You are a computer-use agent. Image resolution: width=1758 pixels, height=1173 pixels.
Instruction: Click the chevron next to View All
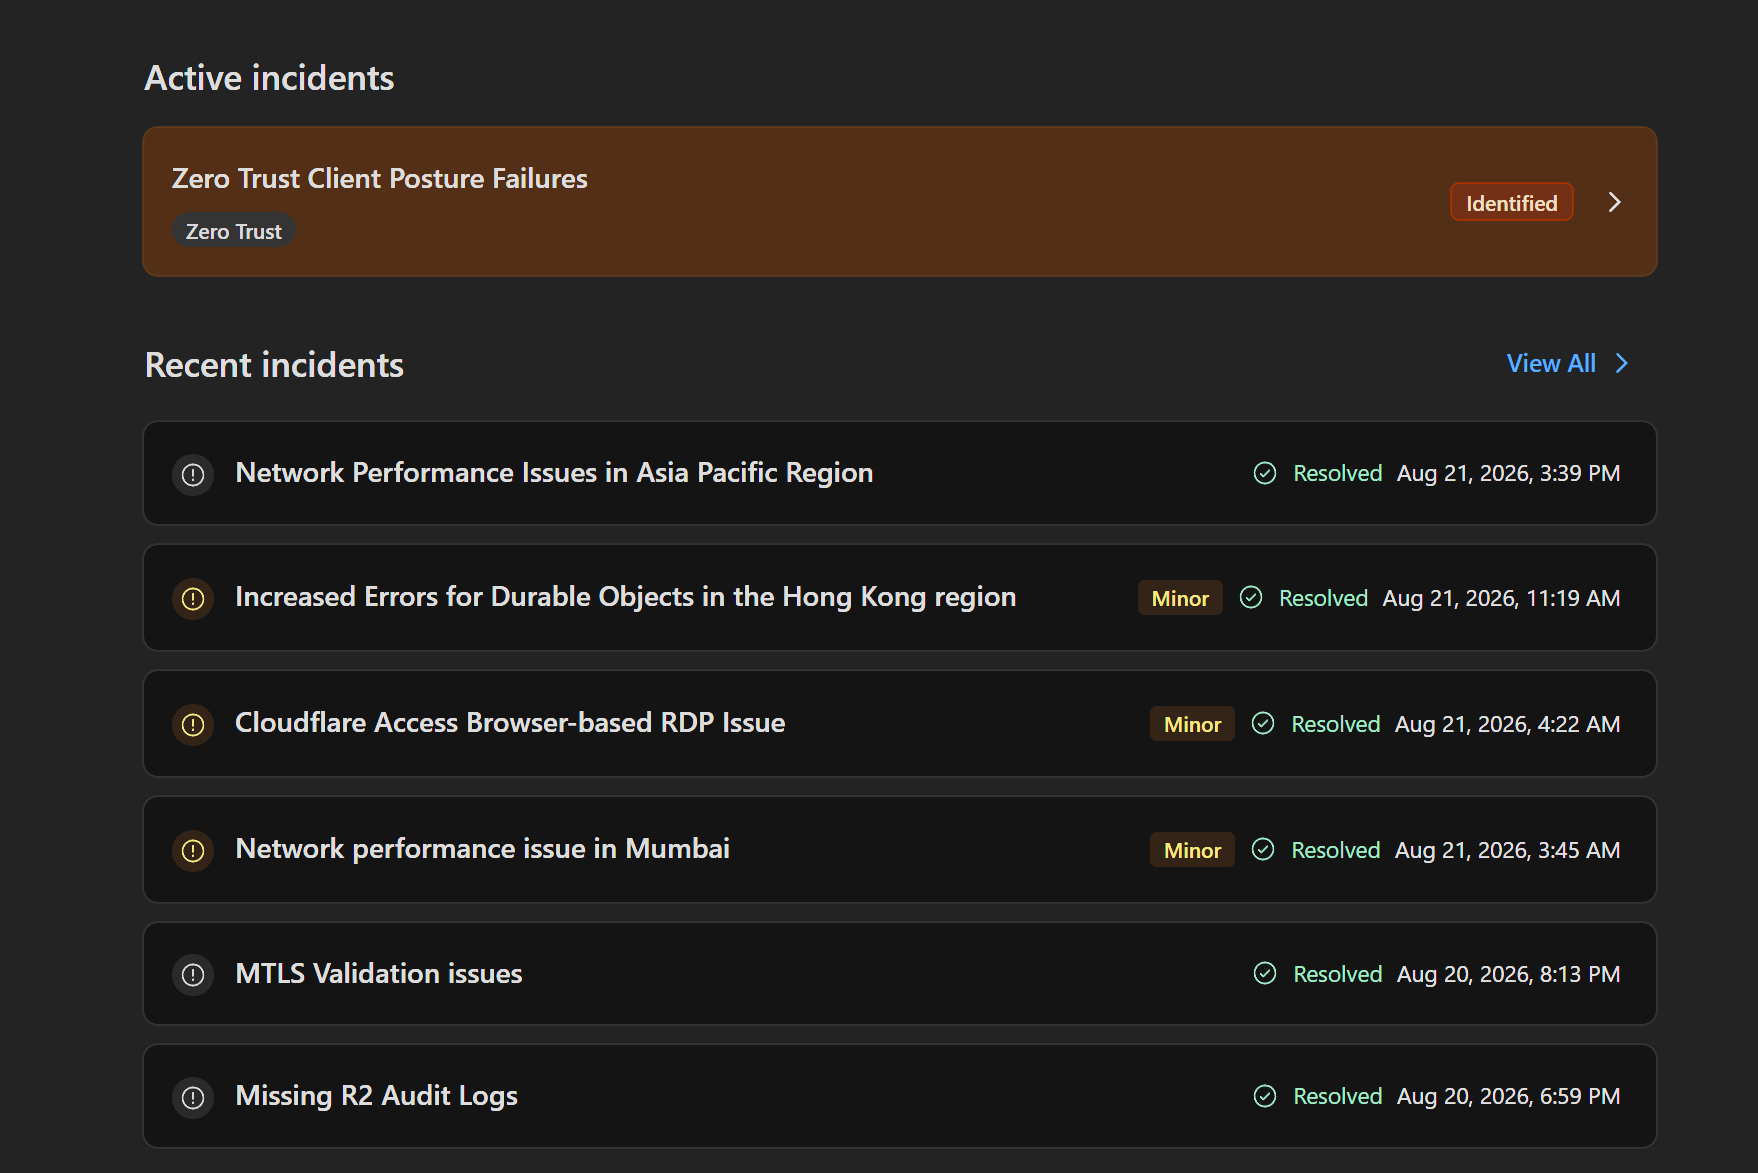click(1622, 363)
